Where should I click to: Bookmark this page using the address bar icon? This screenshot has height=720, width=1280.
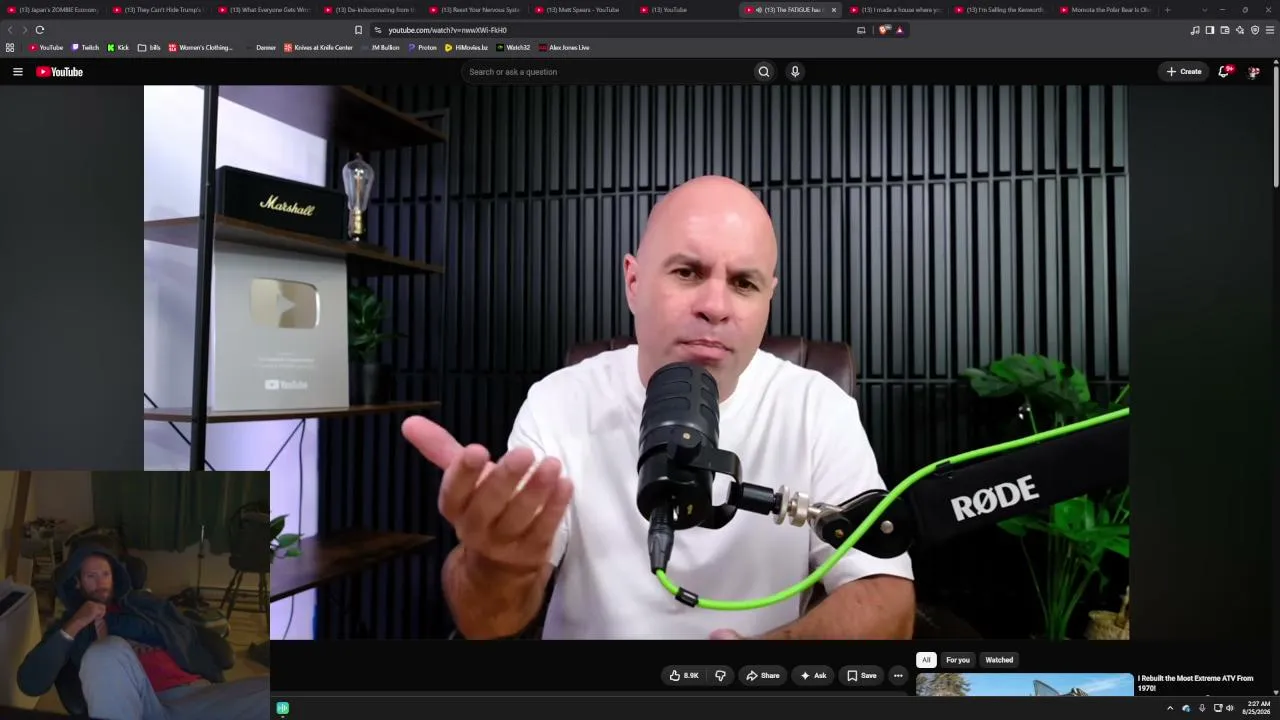359,30
